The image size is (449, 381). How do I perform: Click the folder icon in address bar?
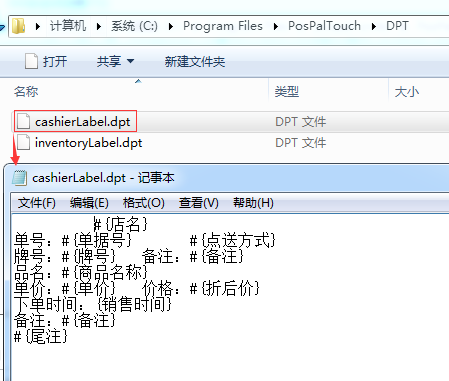click(x=18, y=26)
